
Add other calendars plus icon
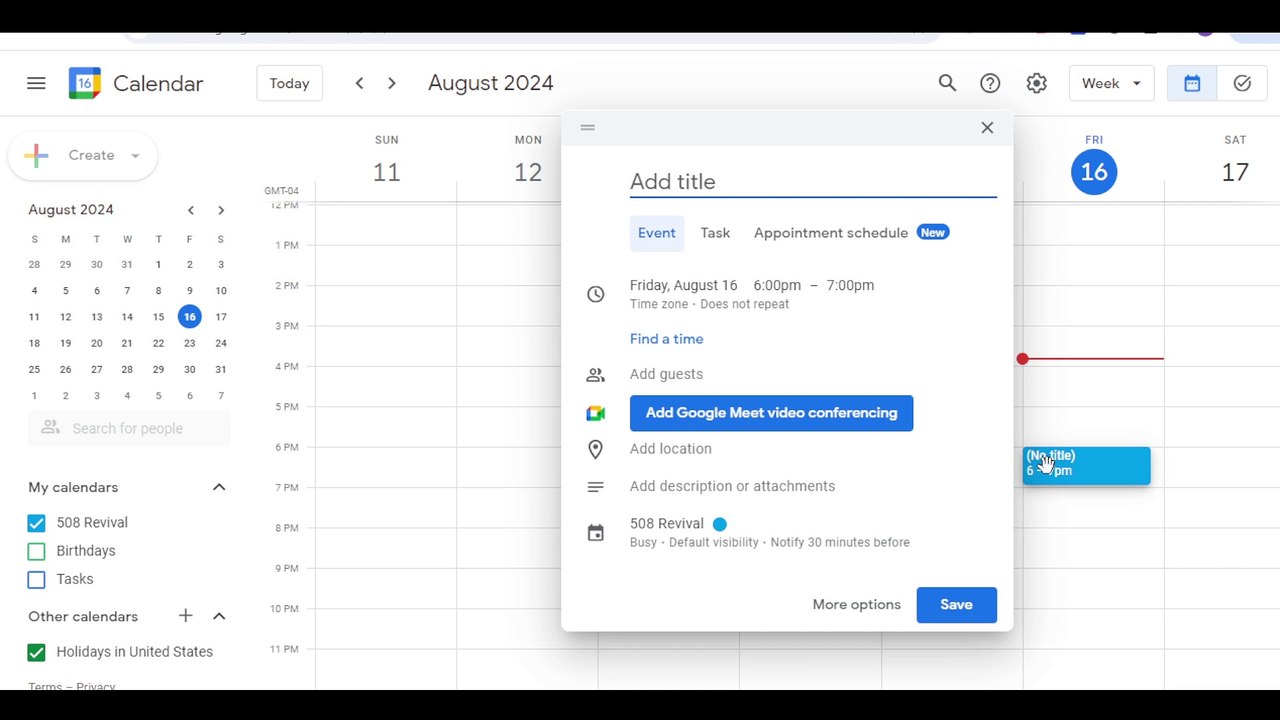click(185, 616)
